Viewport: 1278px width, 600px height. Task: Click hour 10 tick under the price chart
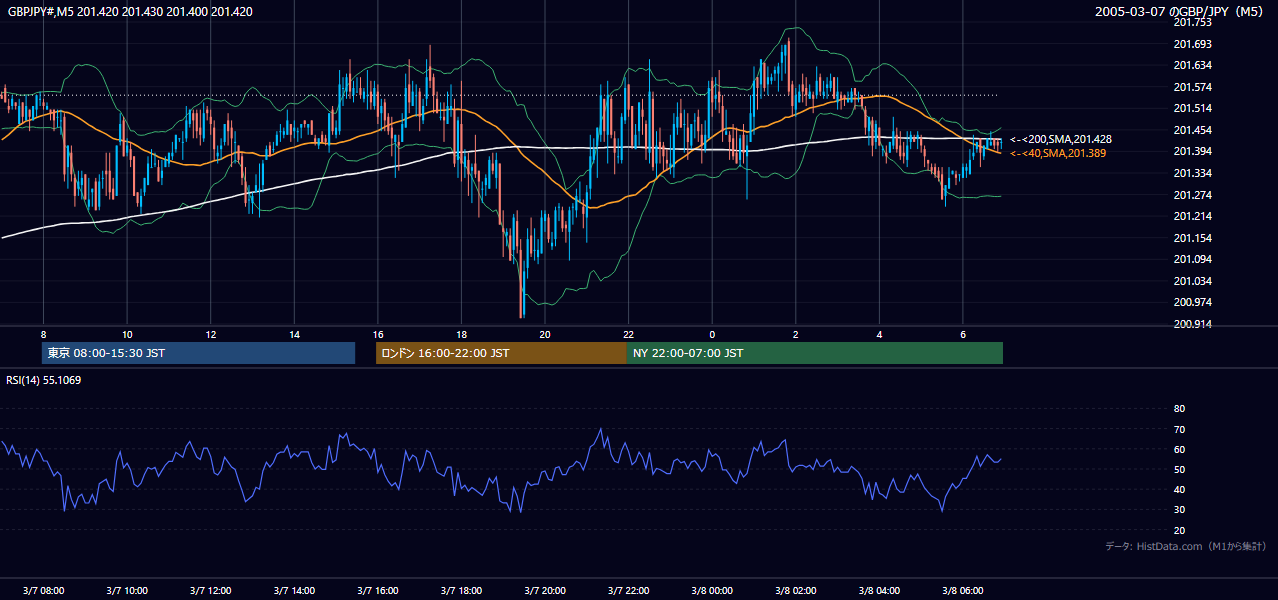[127, 334]
